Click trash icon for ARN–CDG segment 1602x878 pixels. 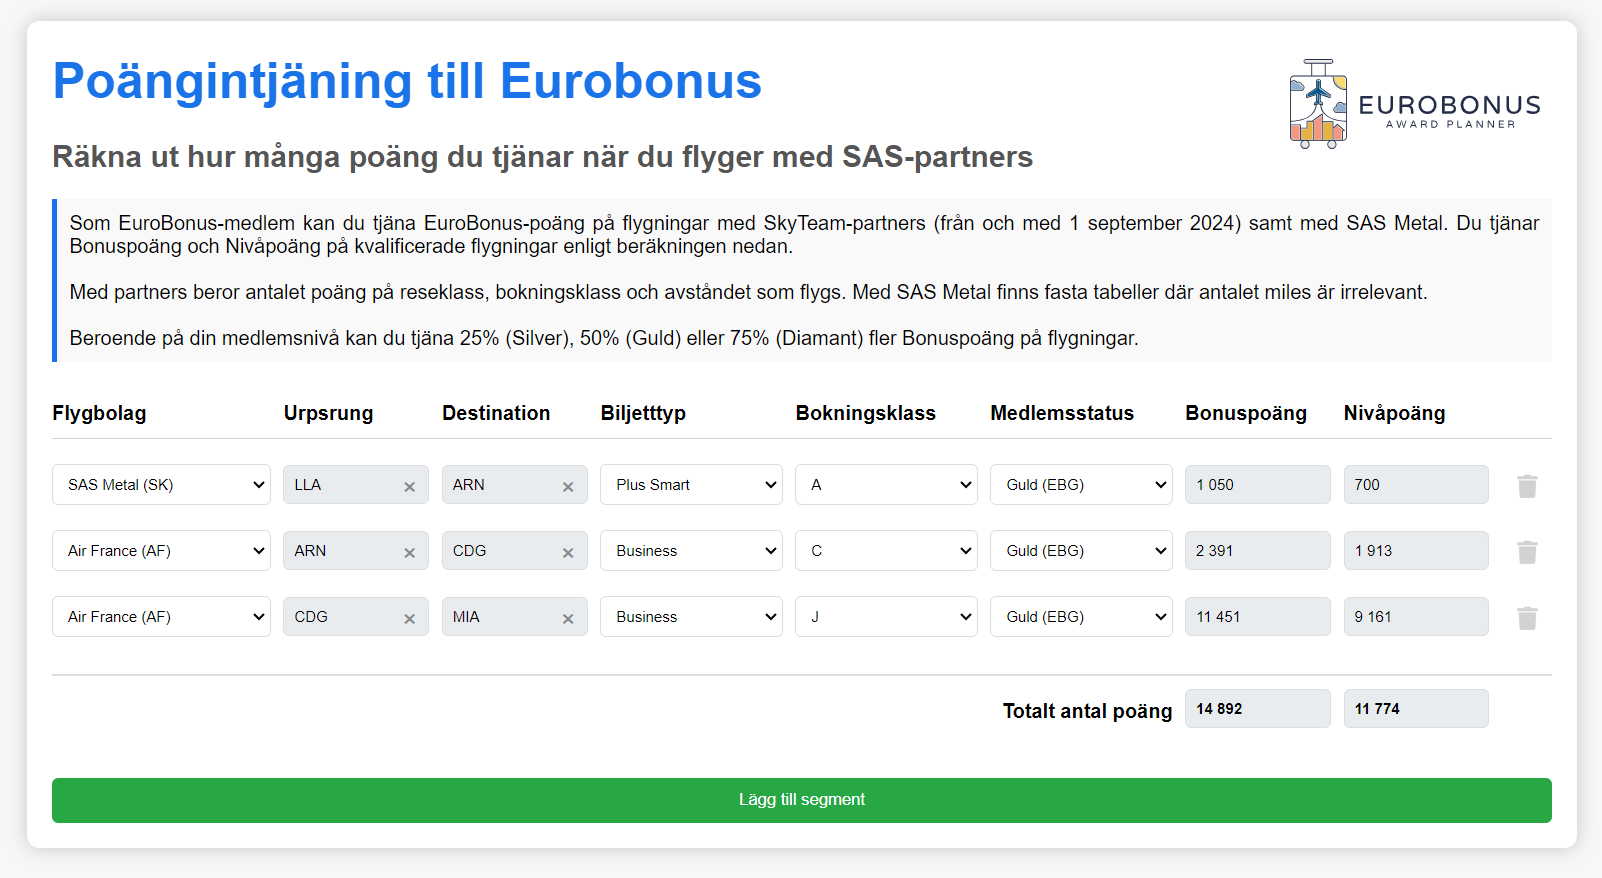point(1526,552)
